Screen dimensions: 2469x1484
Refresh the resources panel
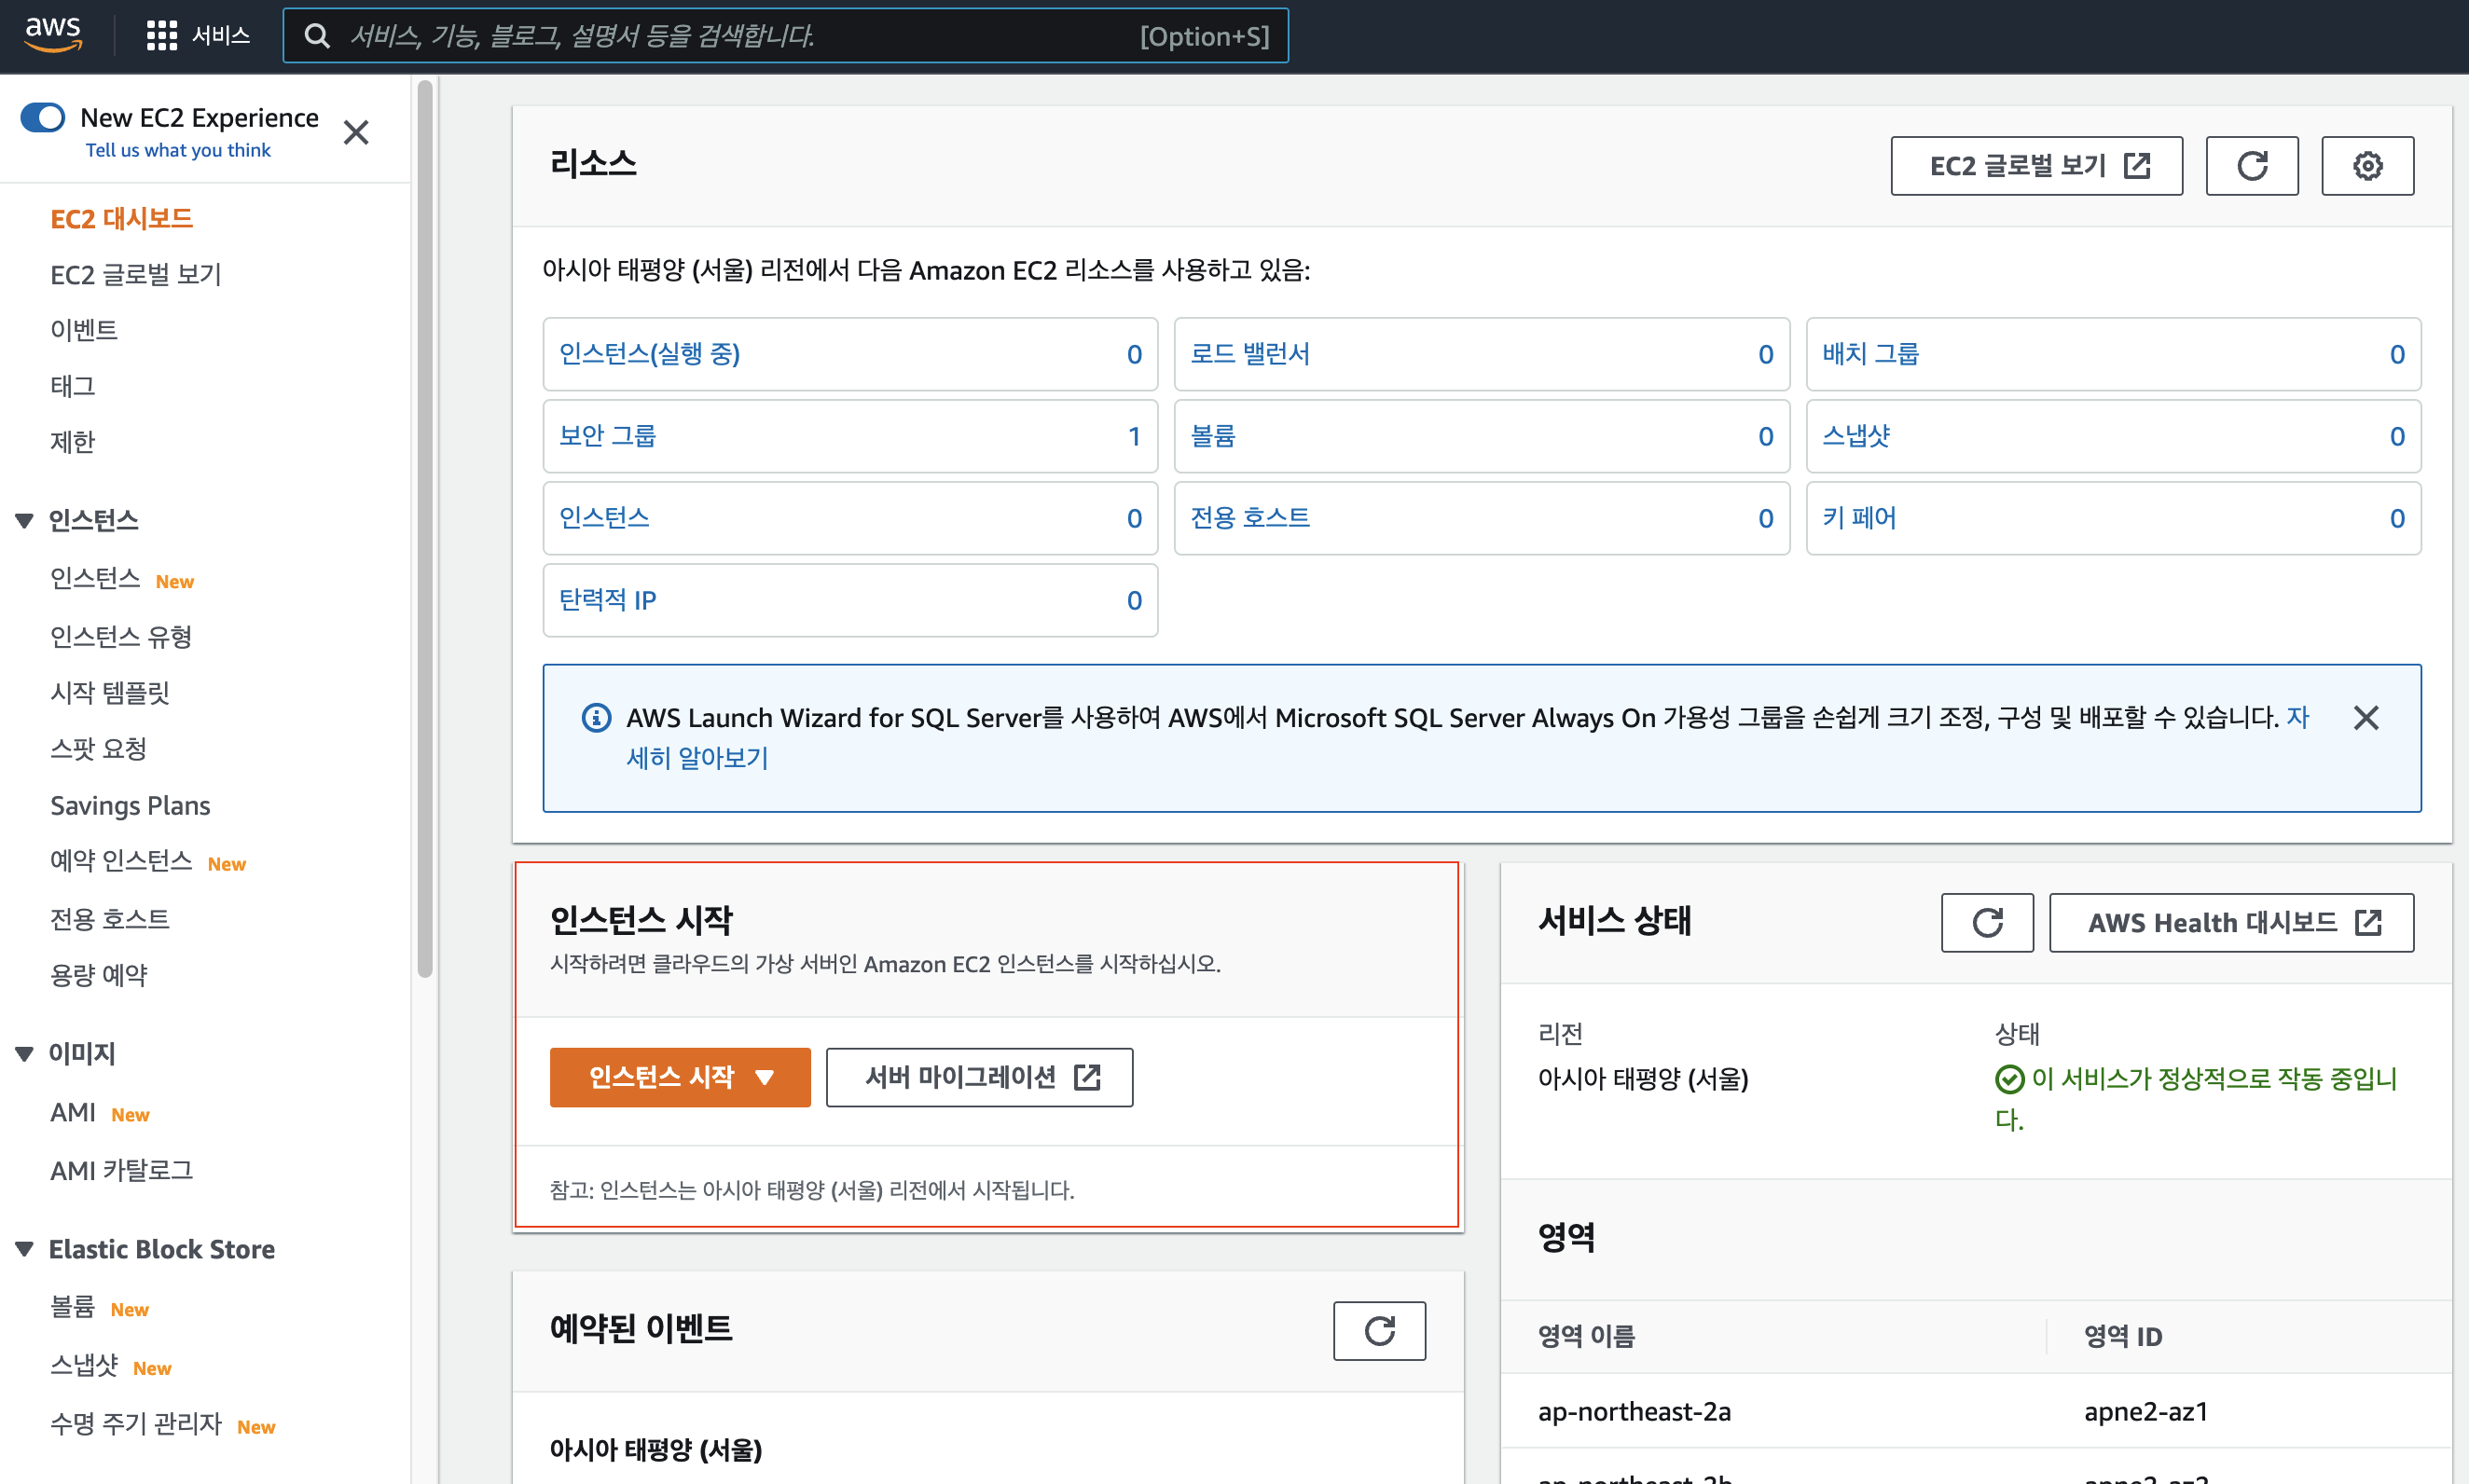pos(2251,166)
